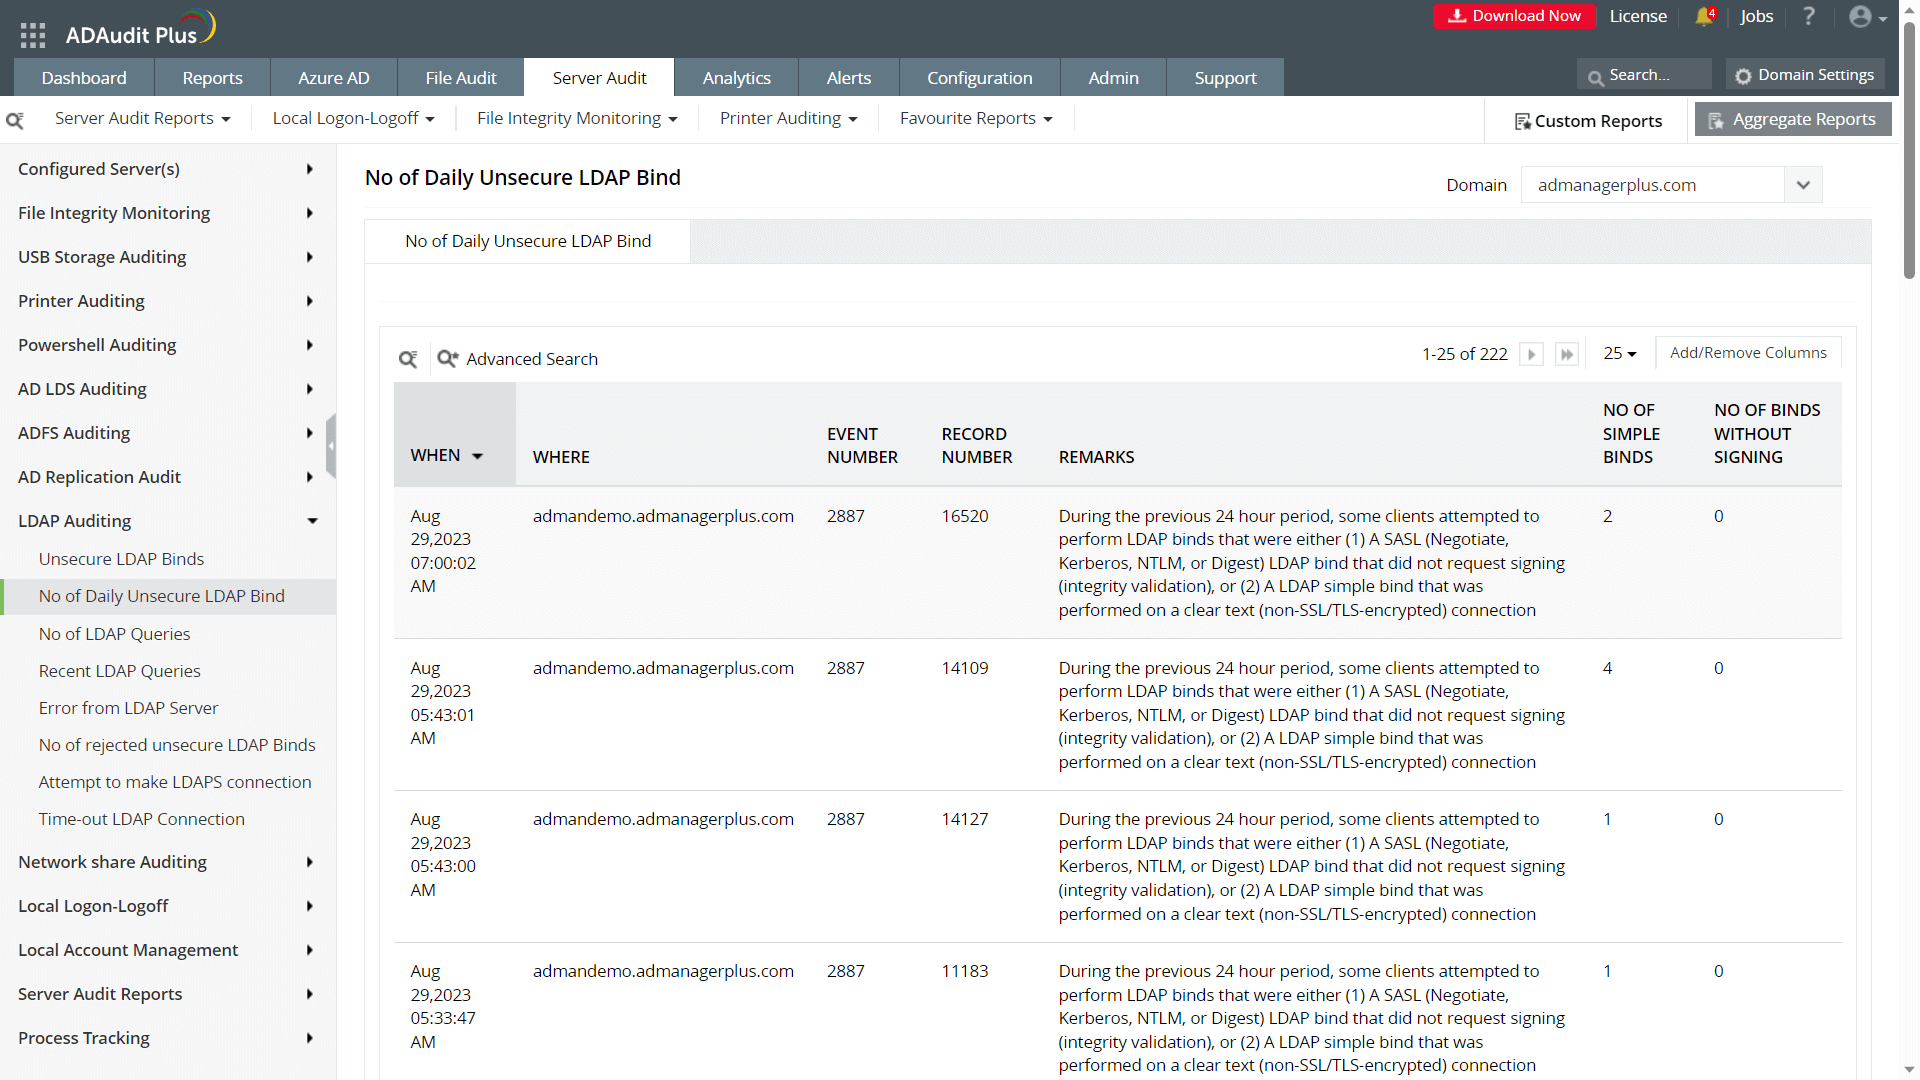Click Add/Remove Columns button
The image size is (1920, 1080).
coord(1748,353)
